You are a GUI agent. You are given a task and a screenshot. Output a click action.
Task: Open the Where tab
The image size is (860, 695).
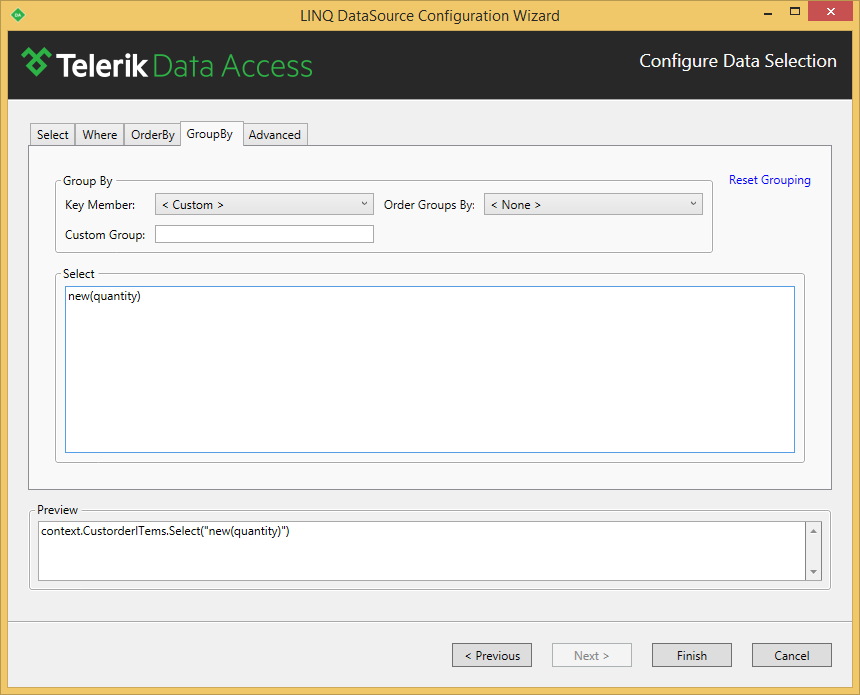coord(100,135)
